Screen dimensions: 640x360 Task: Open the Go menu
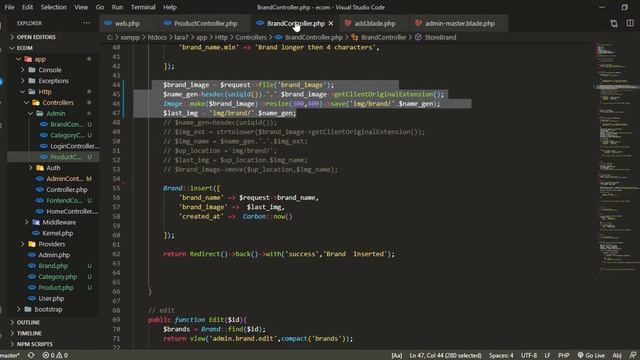click(100, 7)
